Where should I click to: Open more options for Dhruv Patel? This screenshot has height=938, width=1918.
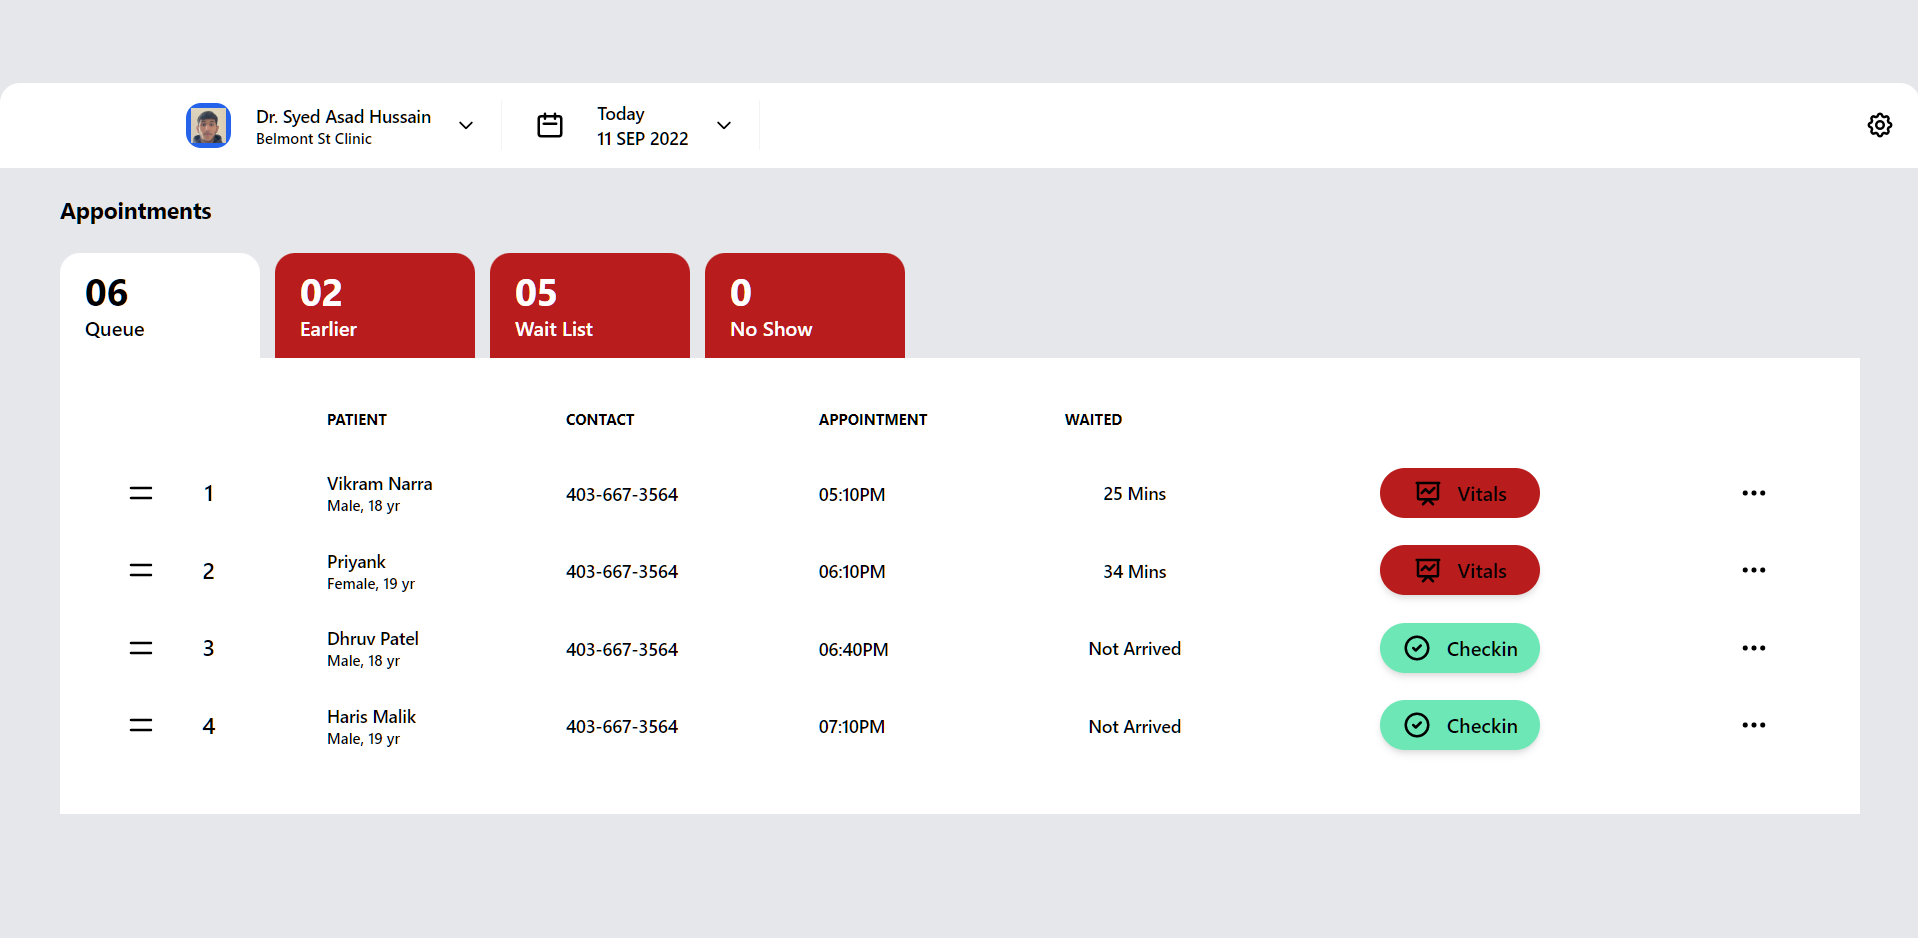coord(1754,648)
